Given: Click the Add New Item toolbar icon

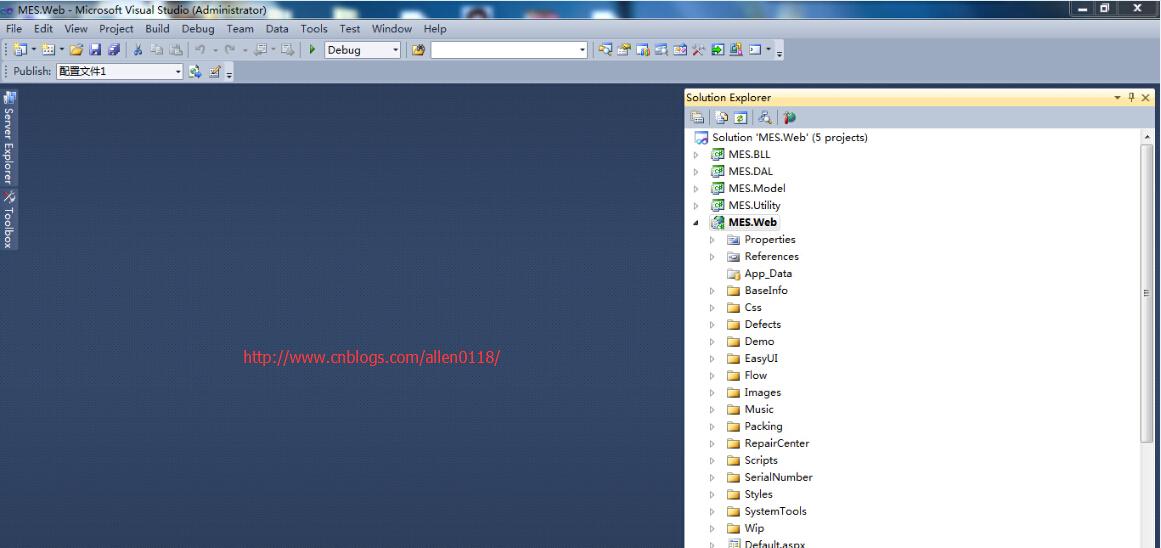Looking at the screenshot, I should click(48, 50).
